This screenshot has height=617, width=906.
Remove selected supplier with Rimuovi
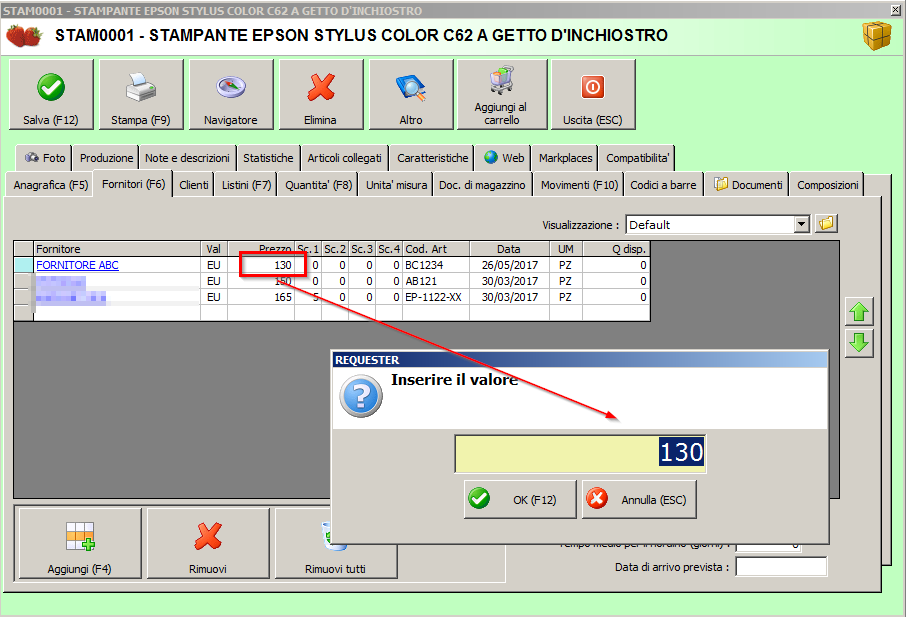pyautogui.click(x=208, y=543)
